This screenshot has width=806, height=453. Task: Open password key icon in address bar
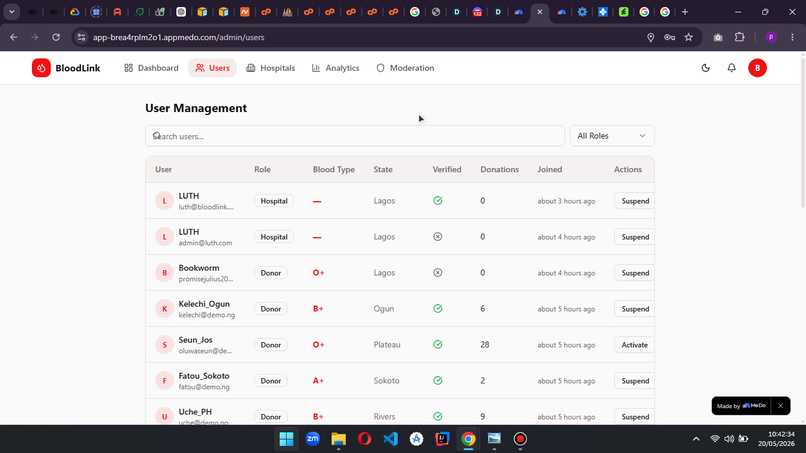669,37
